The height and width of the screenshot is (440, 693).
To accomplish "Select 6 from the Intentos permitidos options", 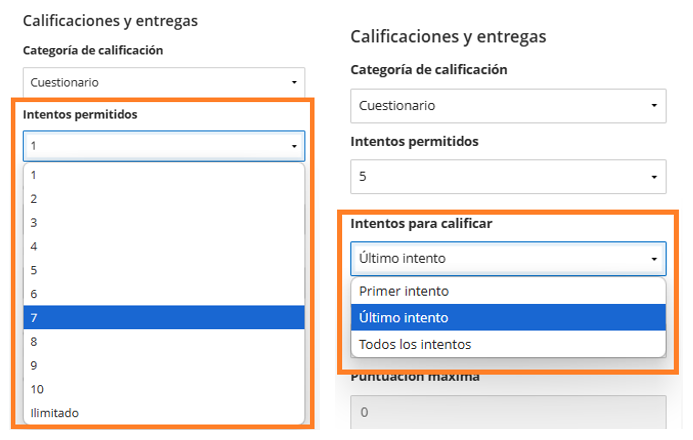I will [x=163, y=294].
